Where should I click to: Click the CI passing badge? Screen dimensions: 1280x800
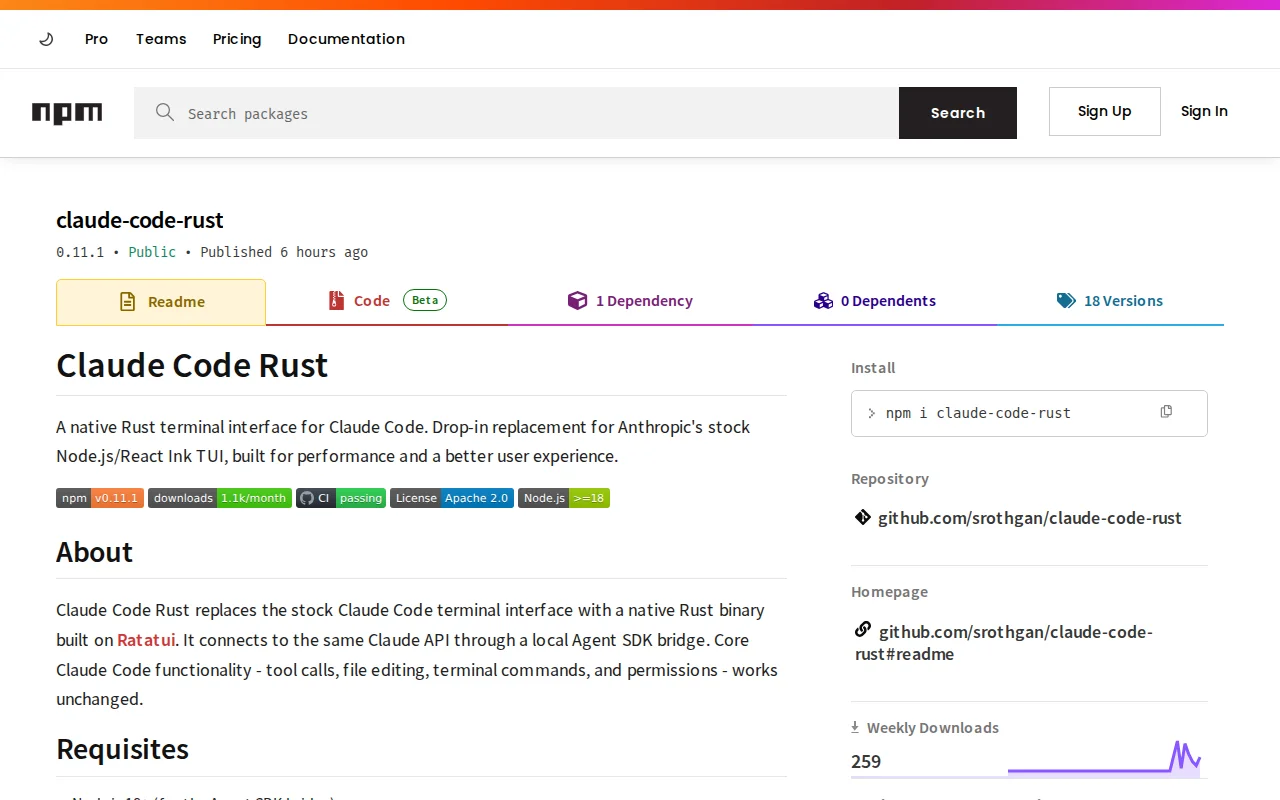pos(341,498)
